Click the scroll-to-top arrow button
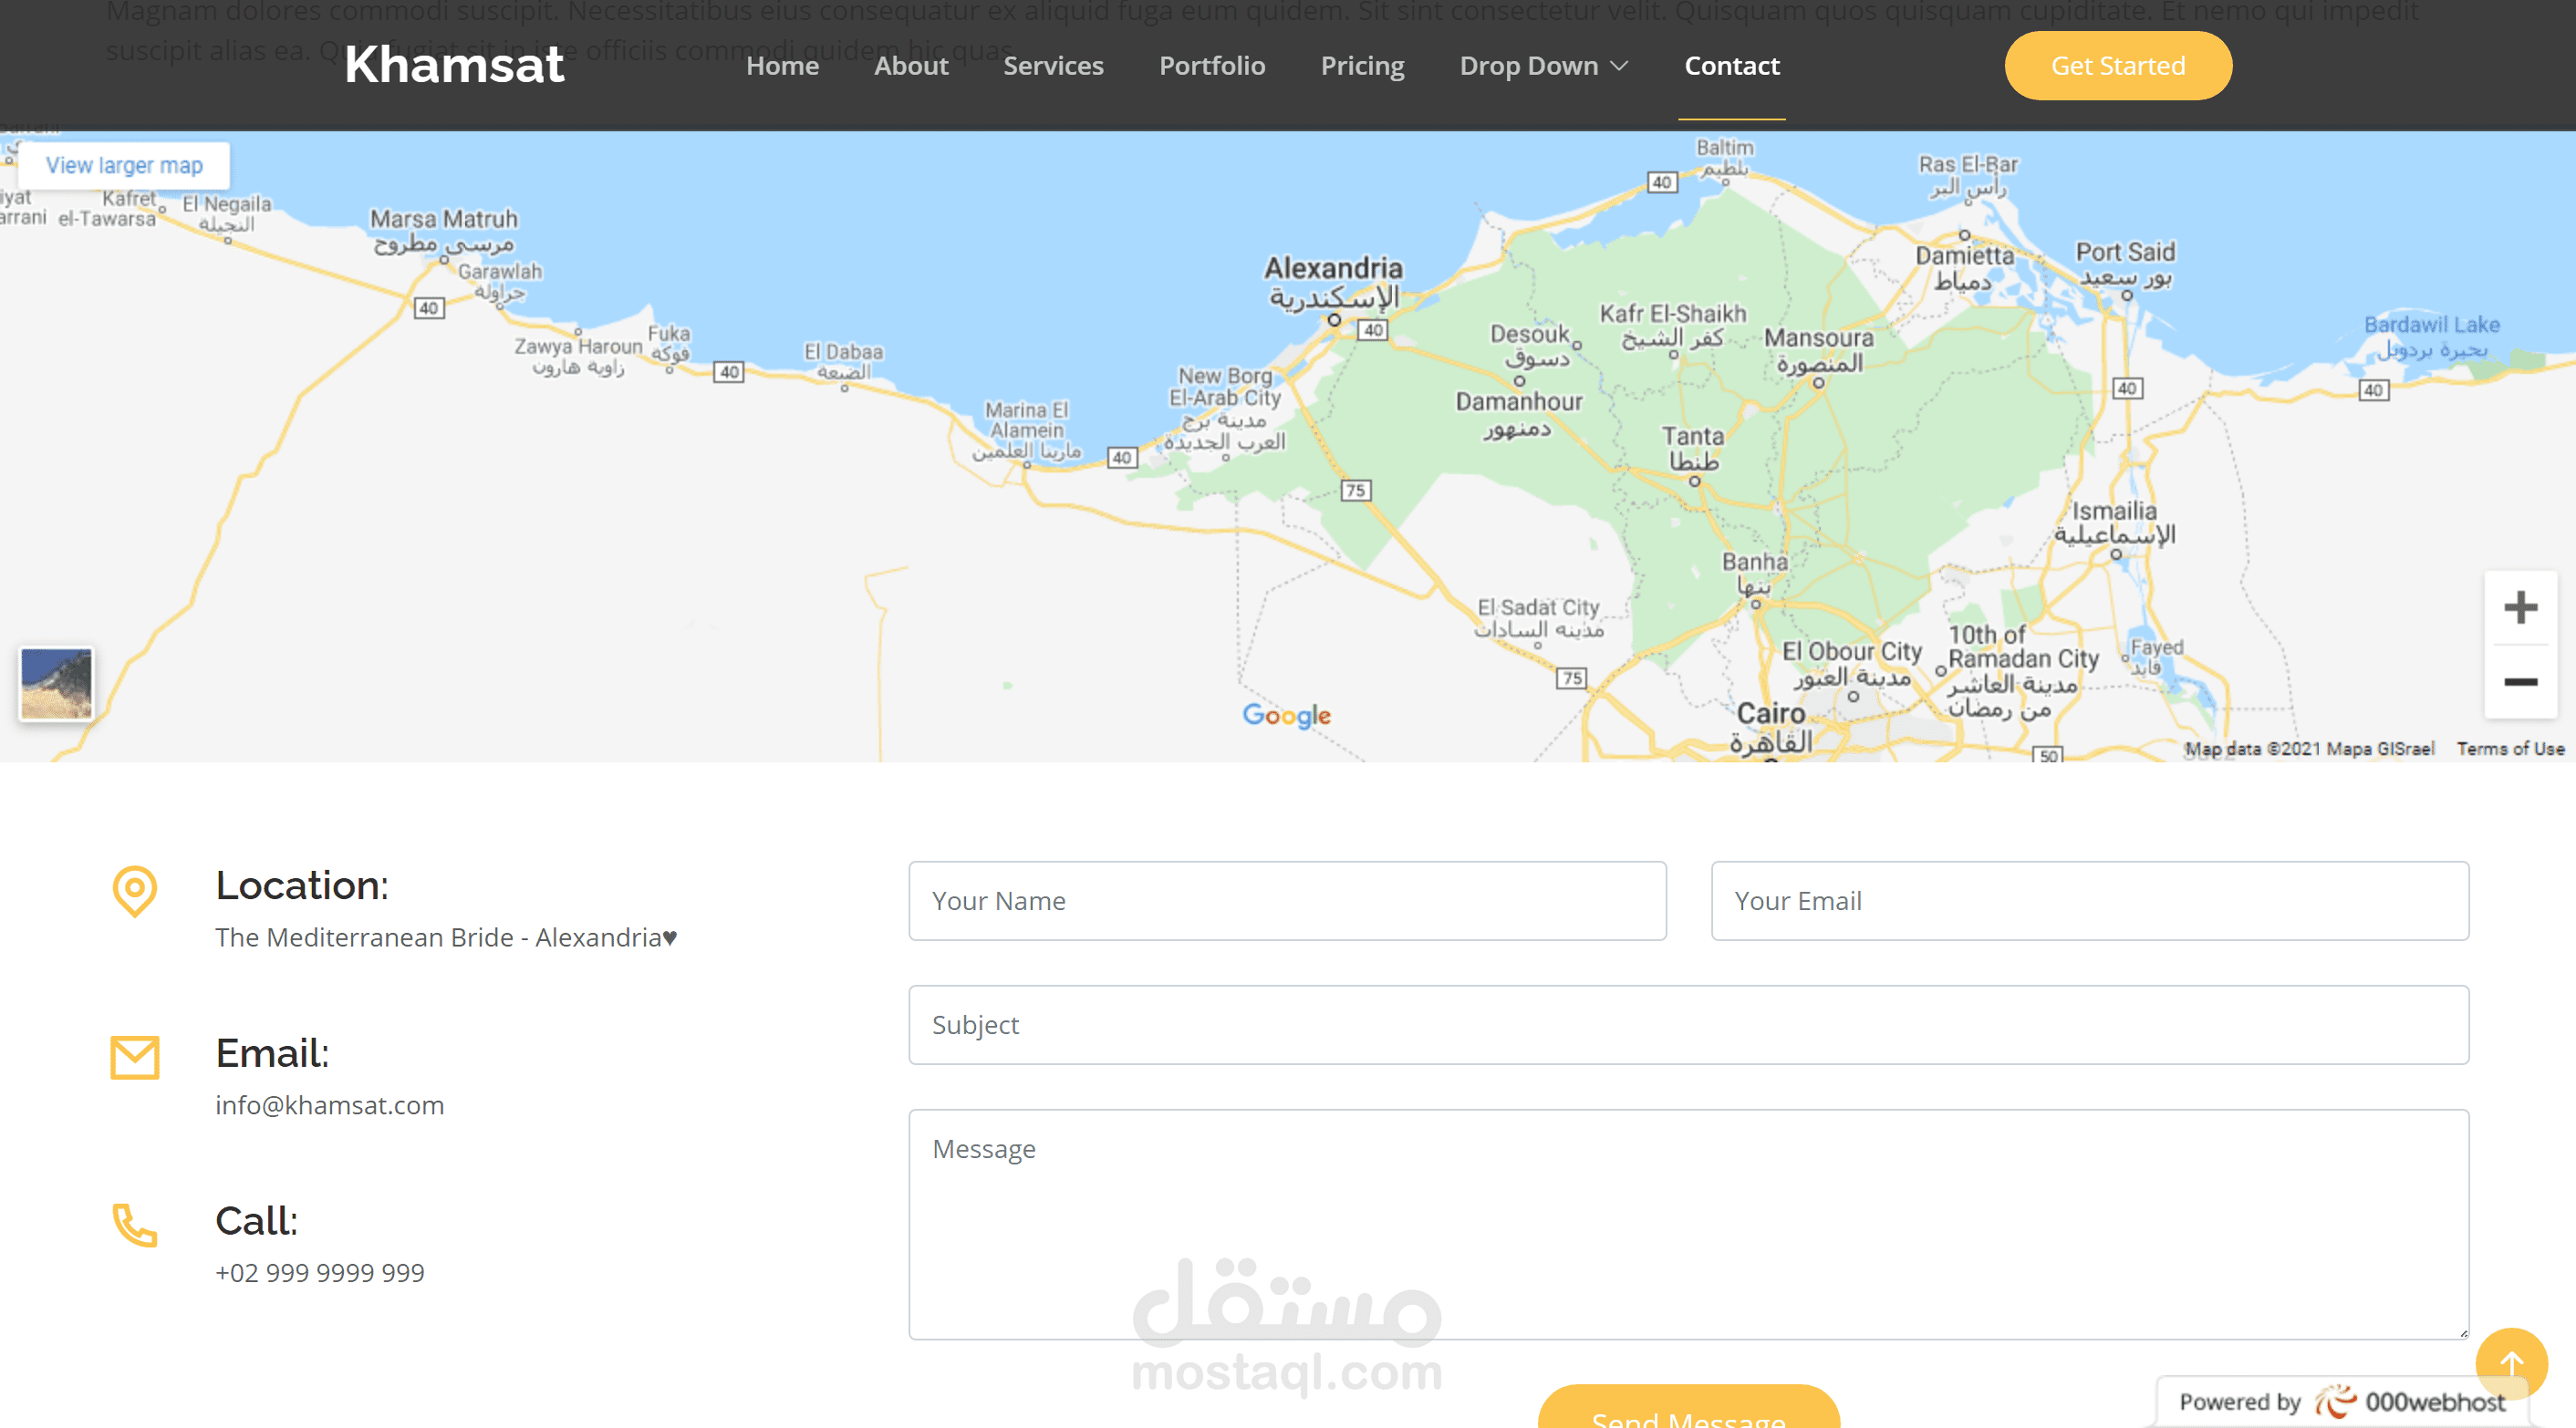 tap(2511, 1363)
